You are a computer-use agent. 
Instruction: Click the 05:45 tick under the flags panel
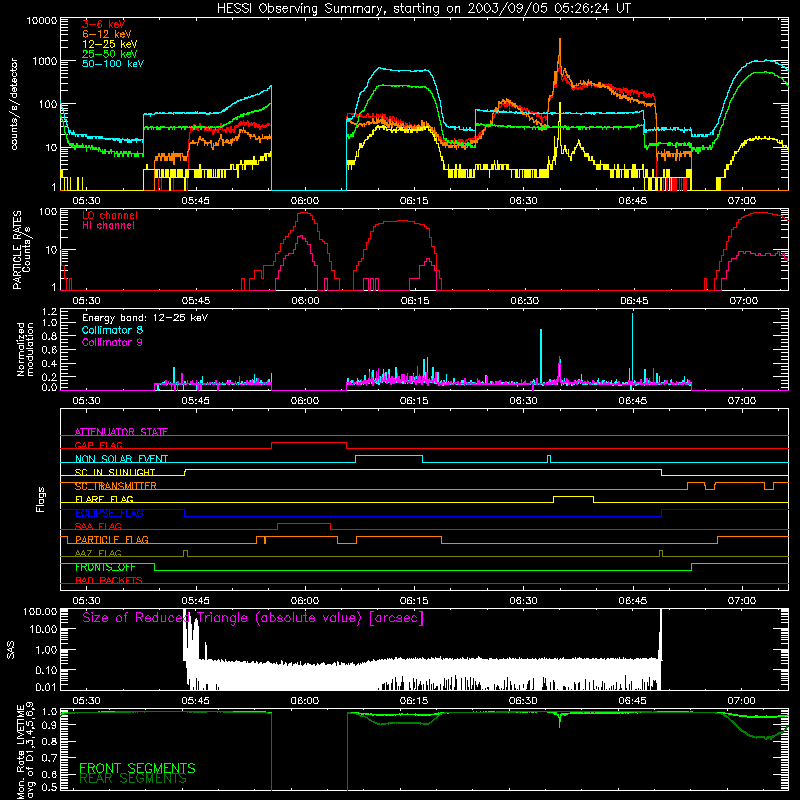195,601
